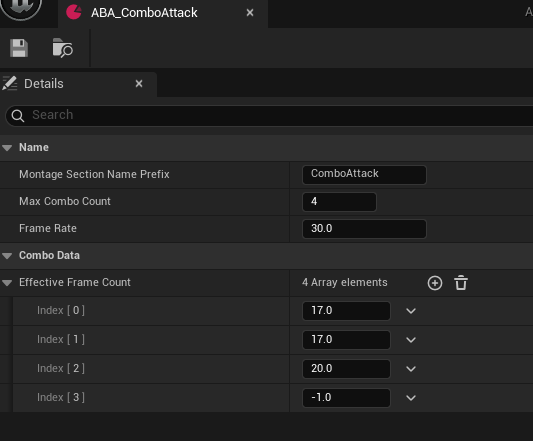Click the Details panel pencil icon
The height and width of the screenshot is (441, 533).
click(10, 84)
